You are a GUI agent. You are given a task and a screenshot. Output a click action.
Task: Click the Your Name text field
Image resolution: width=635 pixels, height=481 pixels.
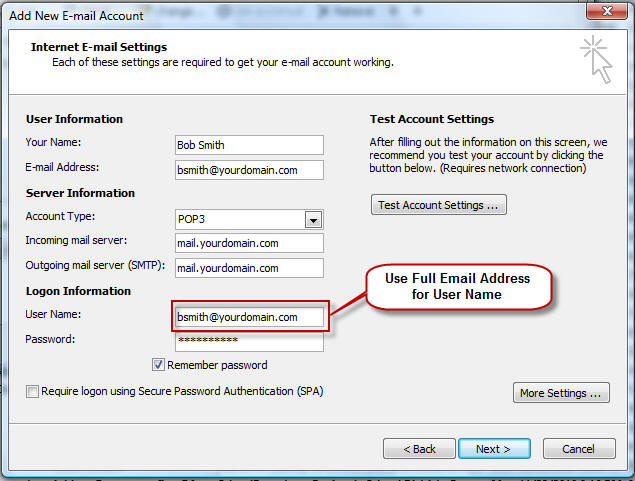249,145
